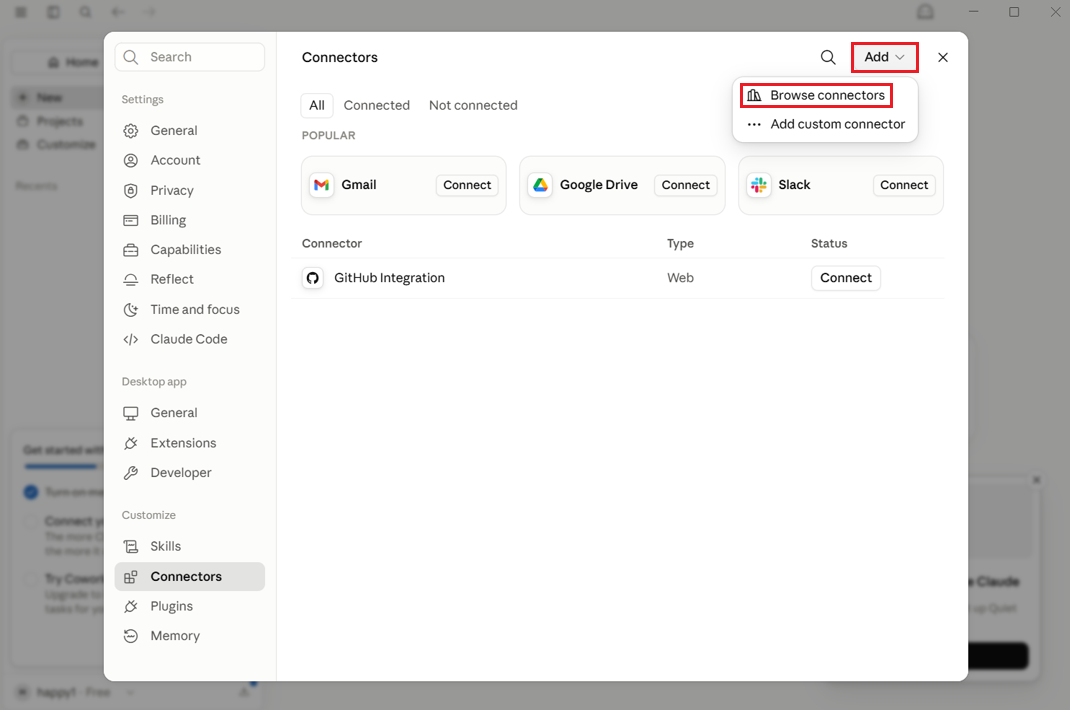Viewport: 1070px width, 710px height.
Task: Click the gear icon beside the Settings General item
Action: click(130, 130)
